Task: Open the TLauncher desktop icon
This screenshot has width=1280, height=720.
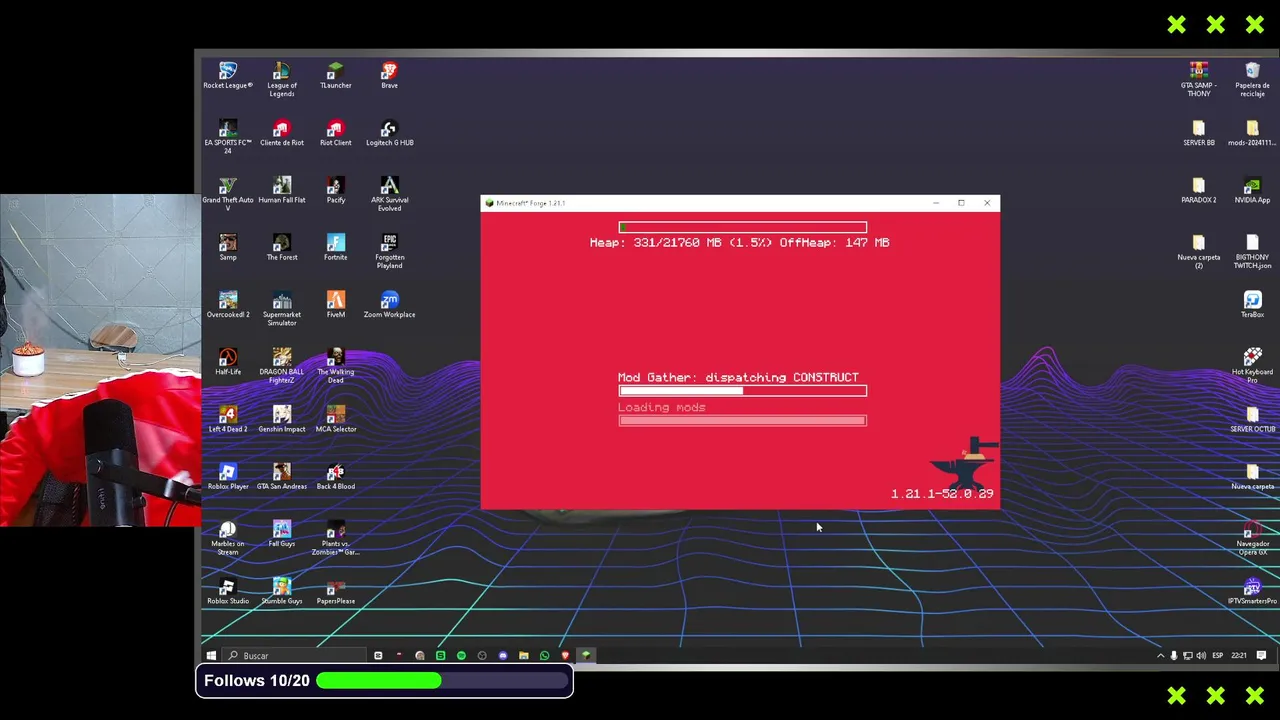Action: click(336, 76)
